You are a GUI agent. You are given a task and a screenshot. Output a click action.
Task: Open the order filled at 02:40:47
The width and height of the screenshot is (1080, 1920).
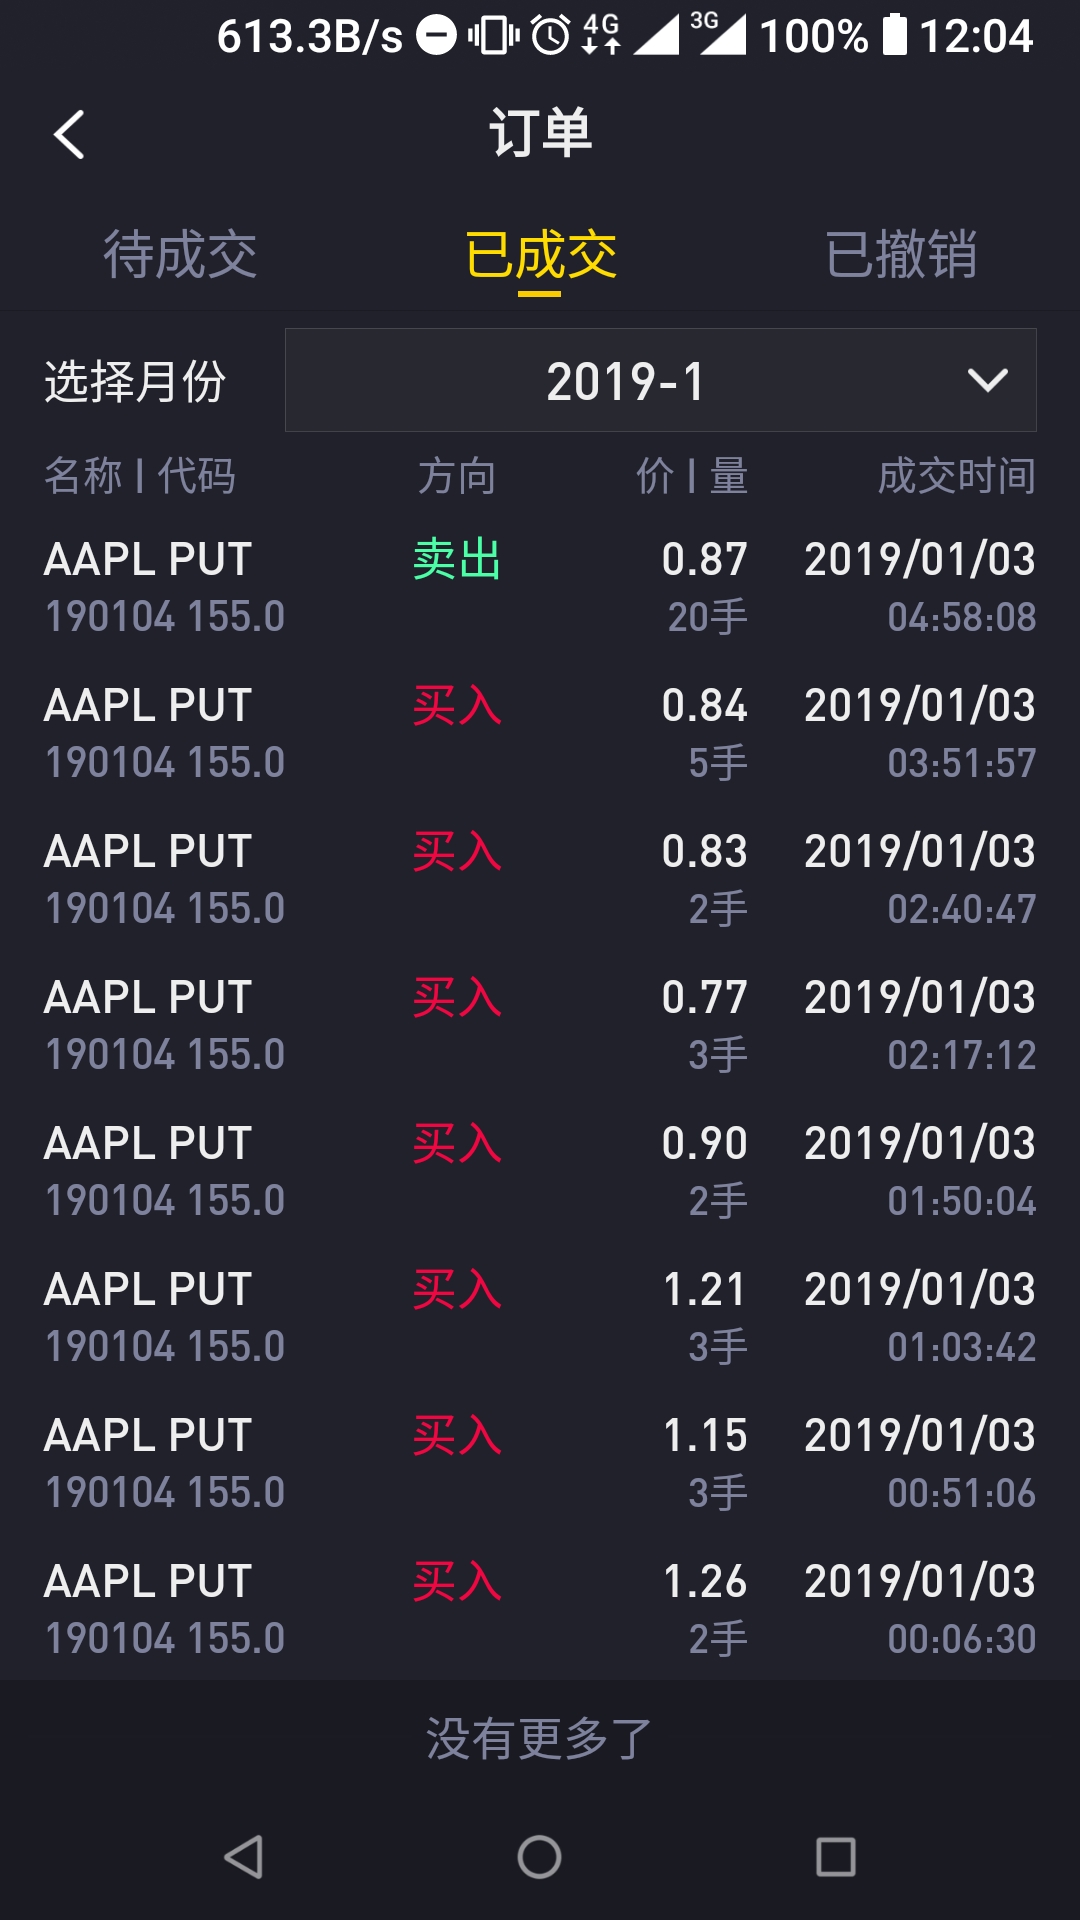(x=540, y=879)
